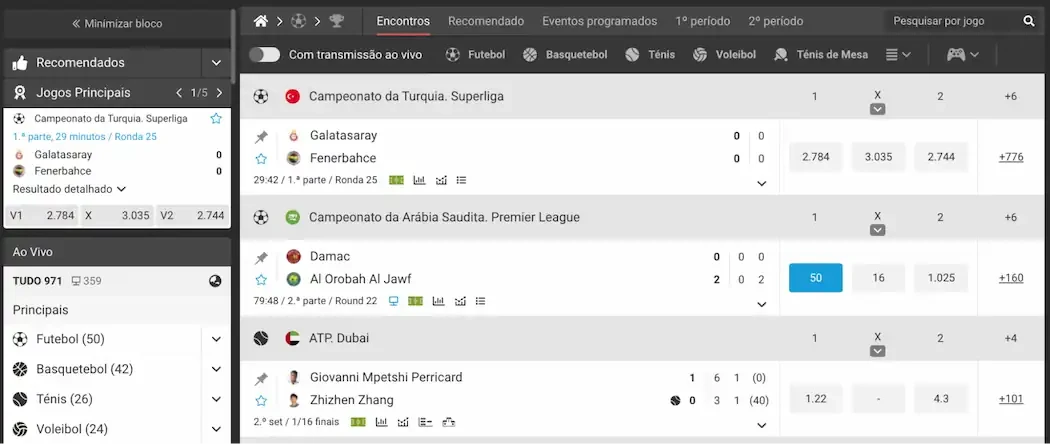
Task: Click the globe icon beside TUDO 971
Action: click(215, 281)
